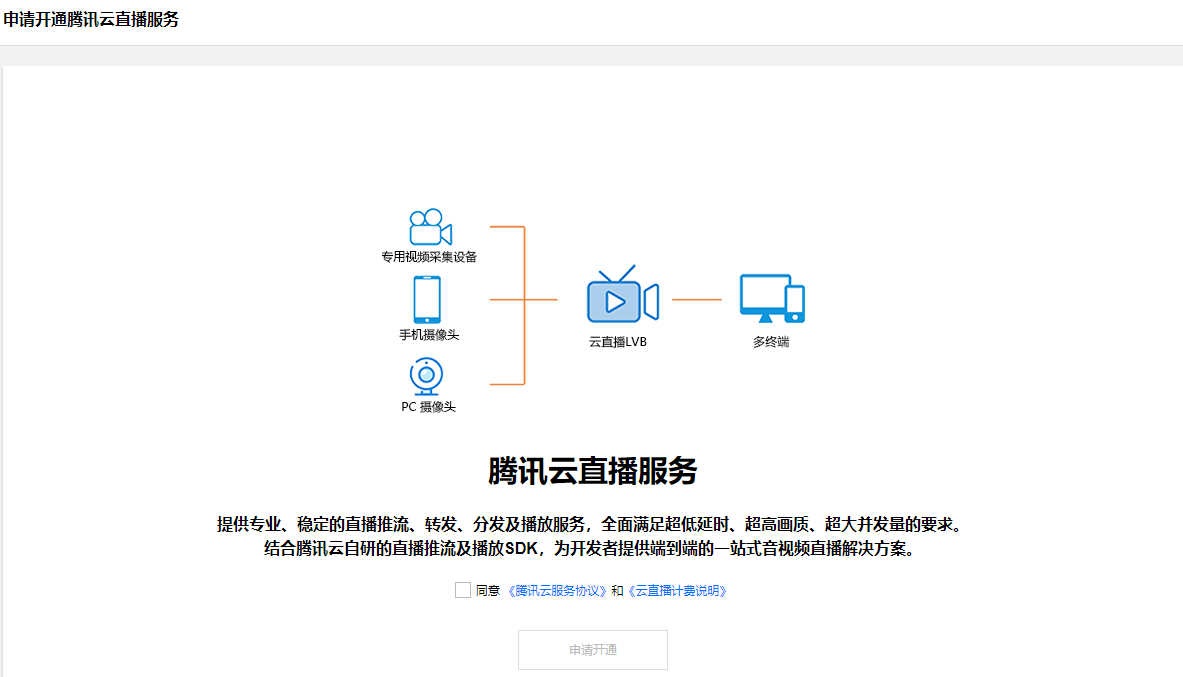Viewport: 1183px width, 677px height.
Task: Click the 申请开通腾讯云直播服务 page title
Action: tap(91, 20)
